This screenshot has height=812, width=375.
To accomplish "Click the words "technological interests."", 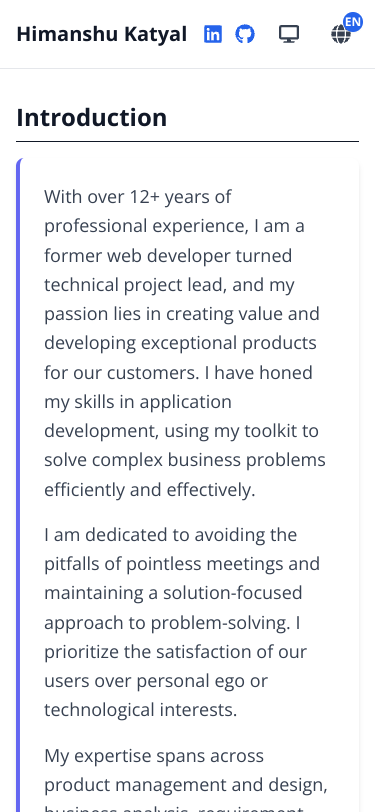I will click(x=140, y=709).
